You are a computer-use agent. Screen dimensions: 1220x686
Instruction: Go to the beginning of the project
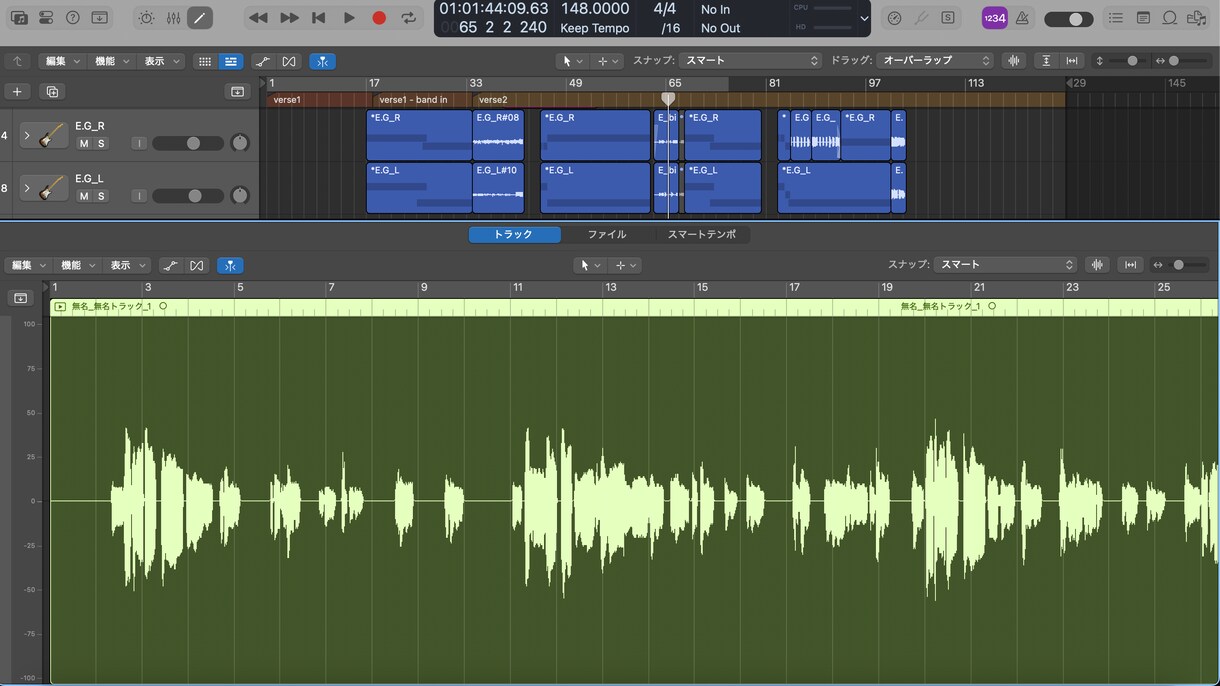[x=319, y=18]
